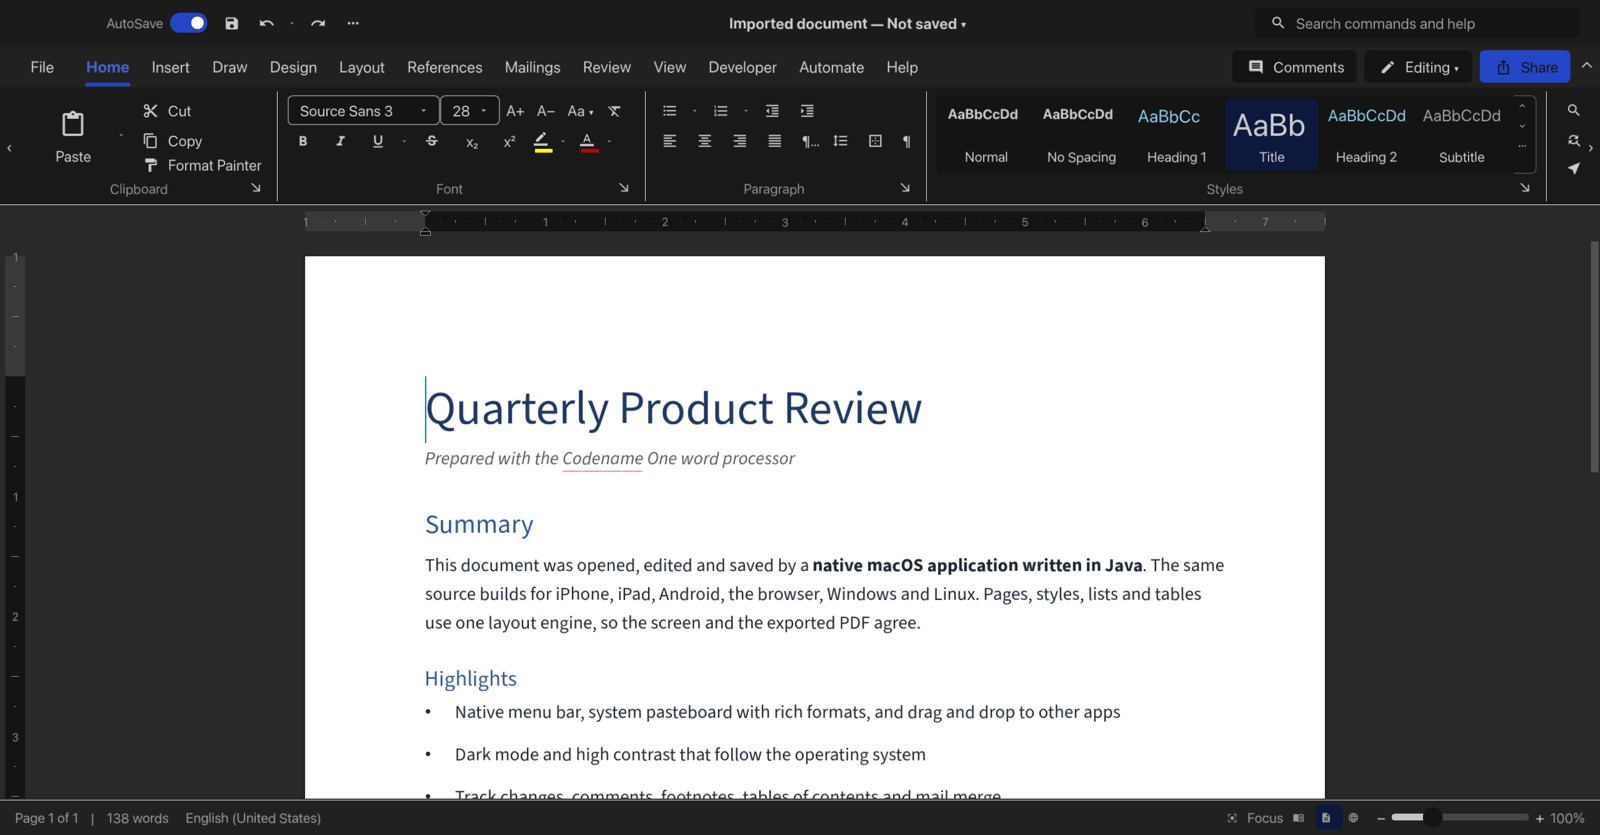Click the Share button
This screenshot has width=1600, height=835.
[x=1525, y=67]
